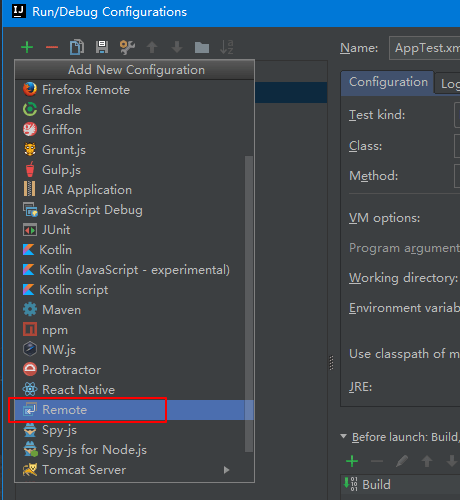
Task: Choose Griffon configuration type
Action: click(x=134, y=130)
